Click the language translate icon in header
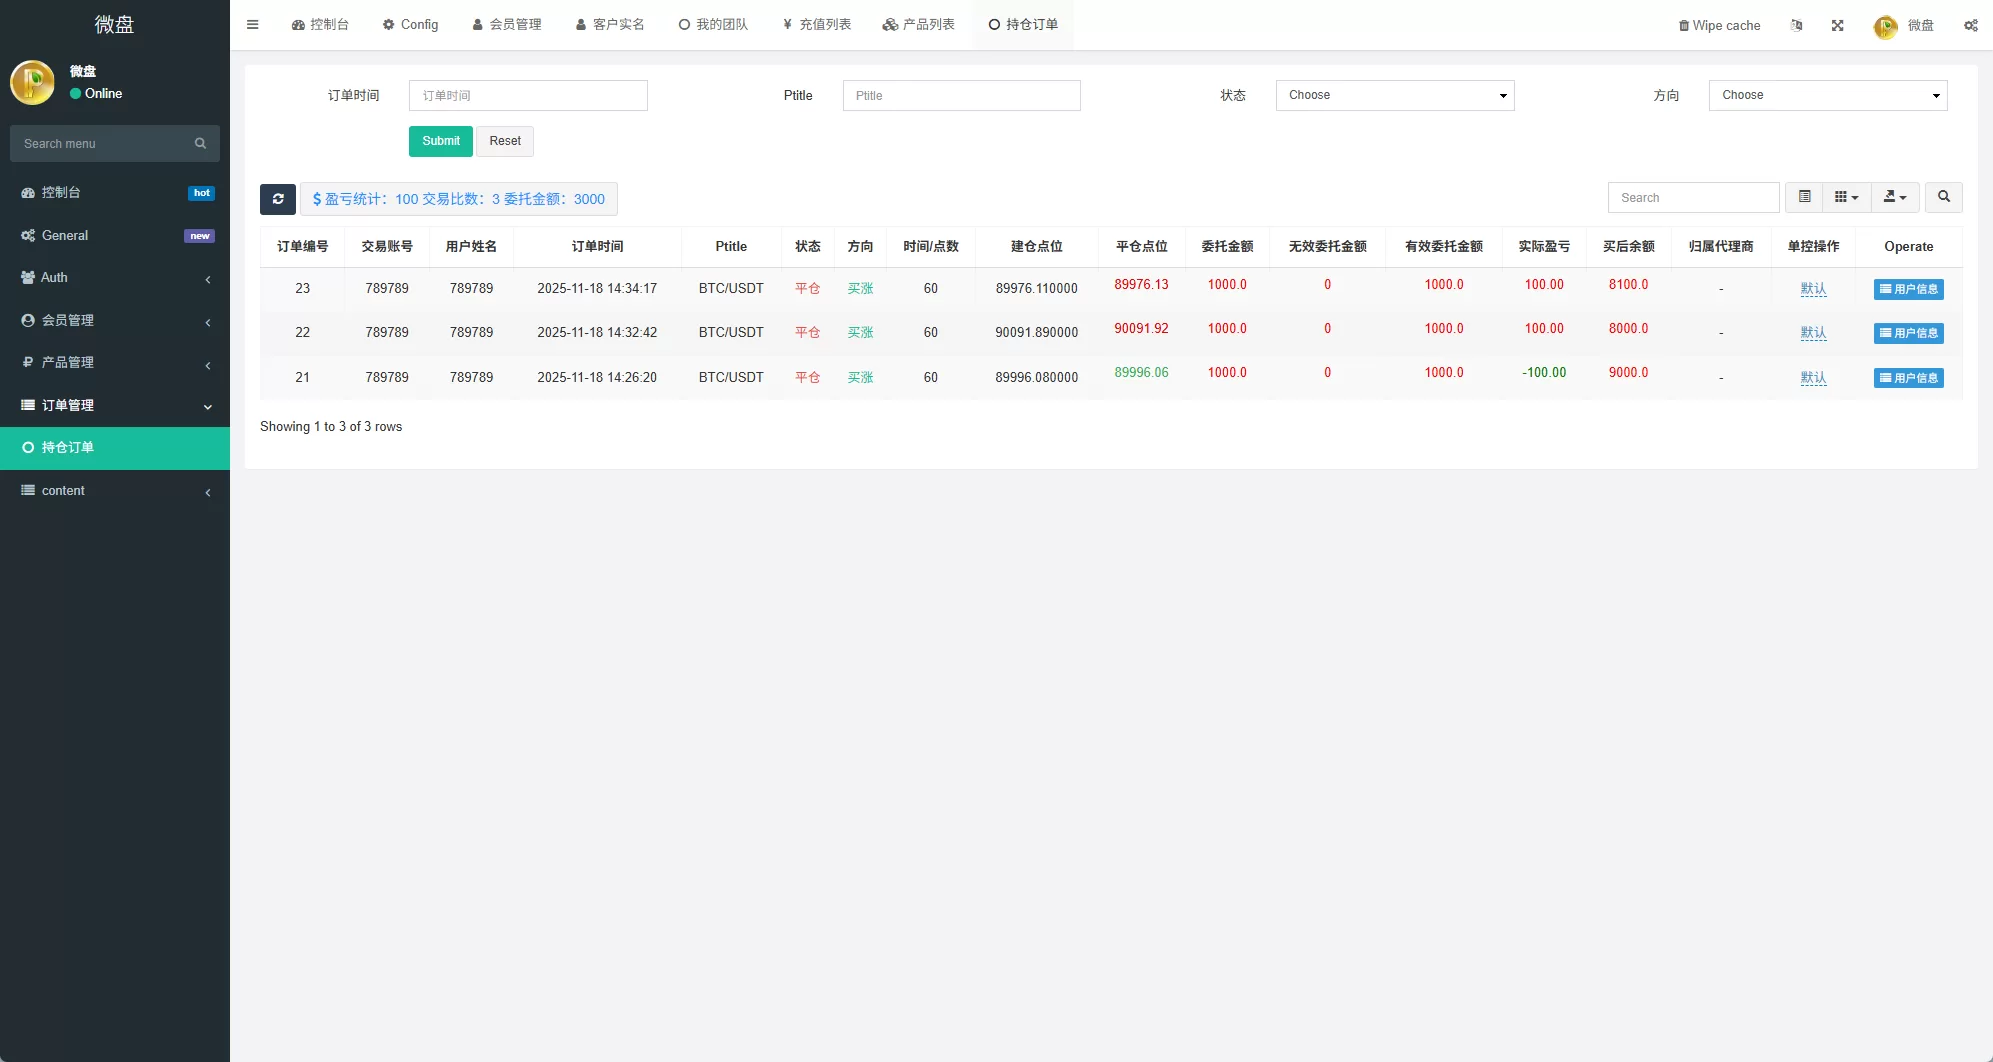 pos(1797,26)
